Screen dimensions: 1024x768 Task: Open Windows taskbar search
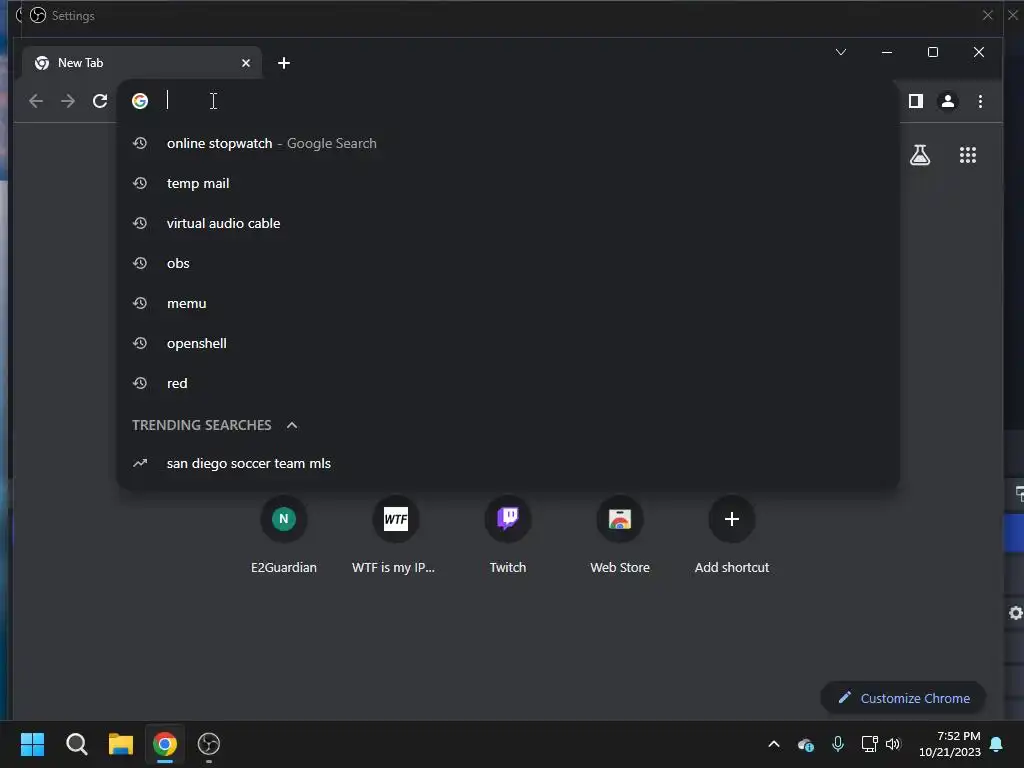(76, 744)
